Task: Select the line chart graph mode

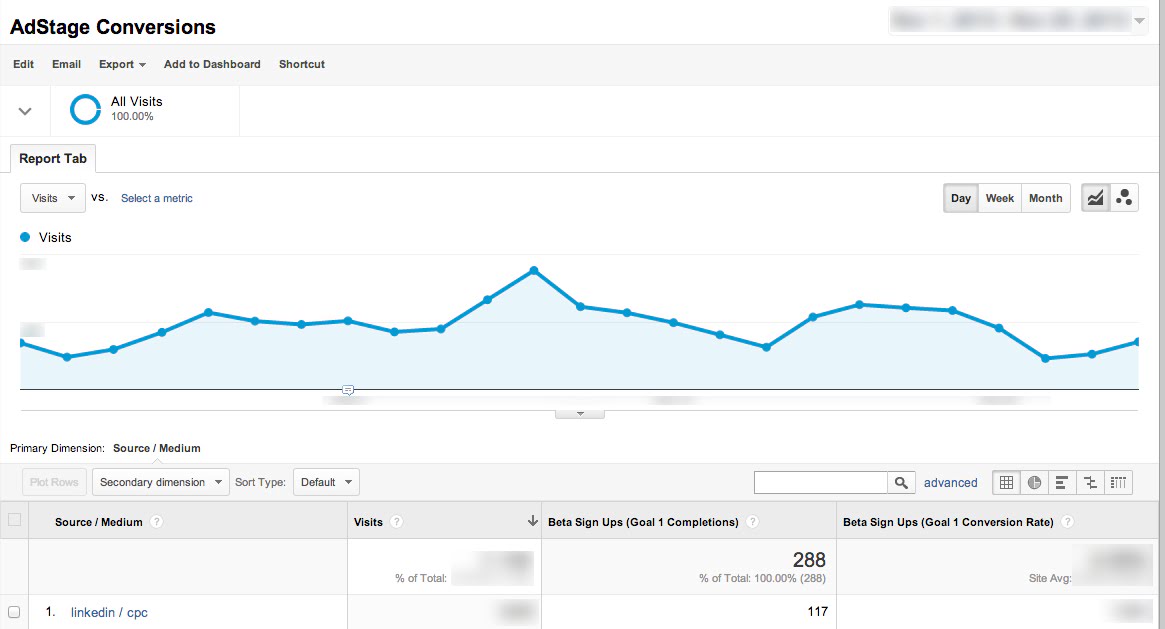Action: [x=1095, y=197]
